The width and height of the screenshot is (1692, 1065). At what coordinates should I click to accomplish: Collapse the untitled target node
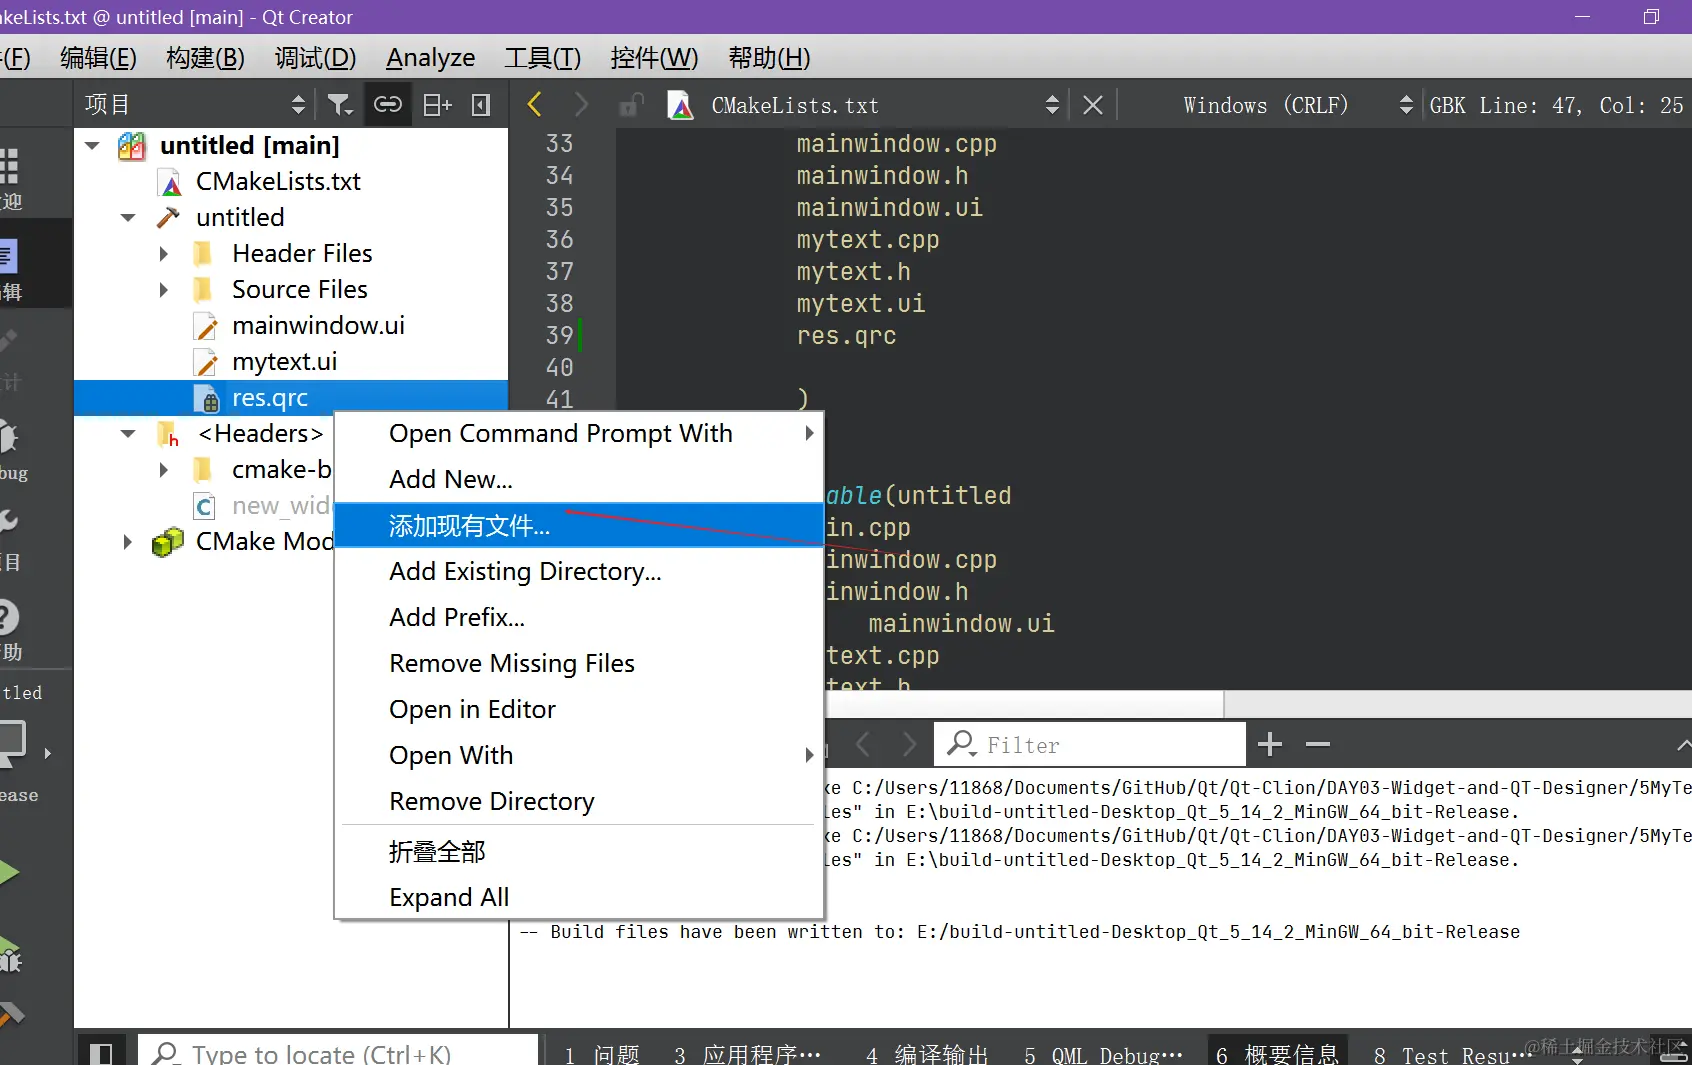click(x=128, y=218)
